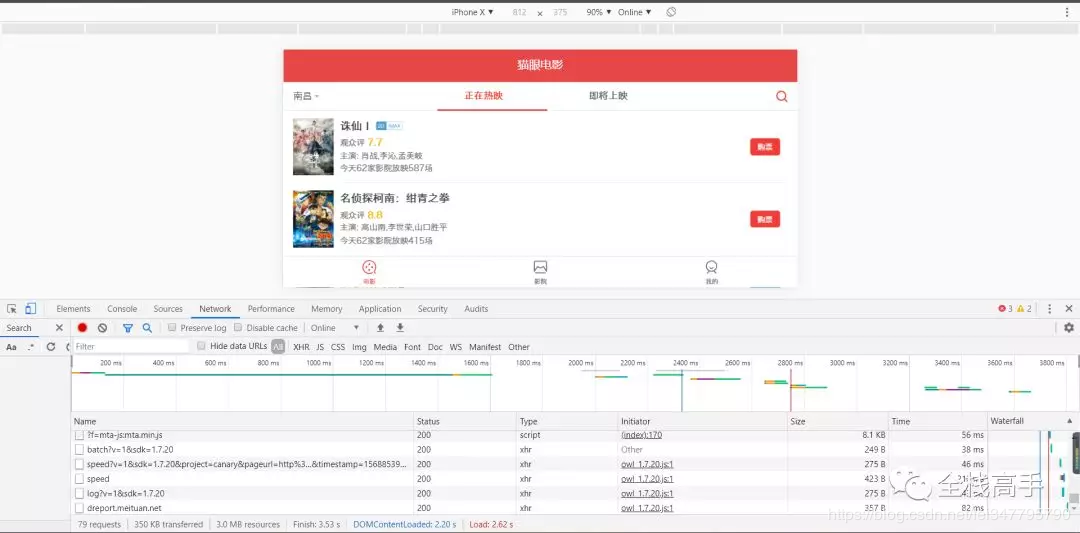Open the 电影 bottom tab icon
Image resolution: width=1080 pixels, height=533 pixels.
(x=369, y=272)
